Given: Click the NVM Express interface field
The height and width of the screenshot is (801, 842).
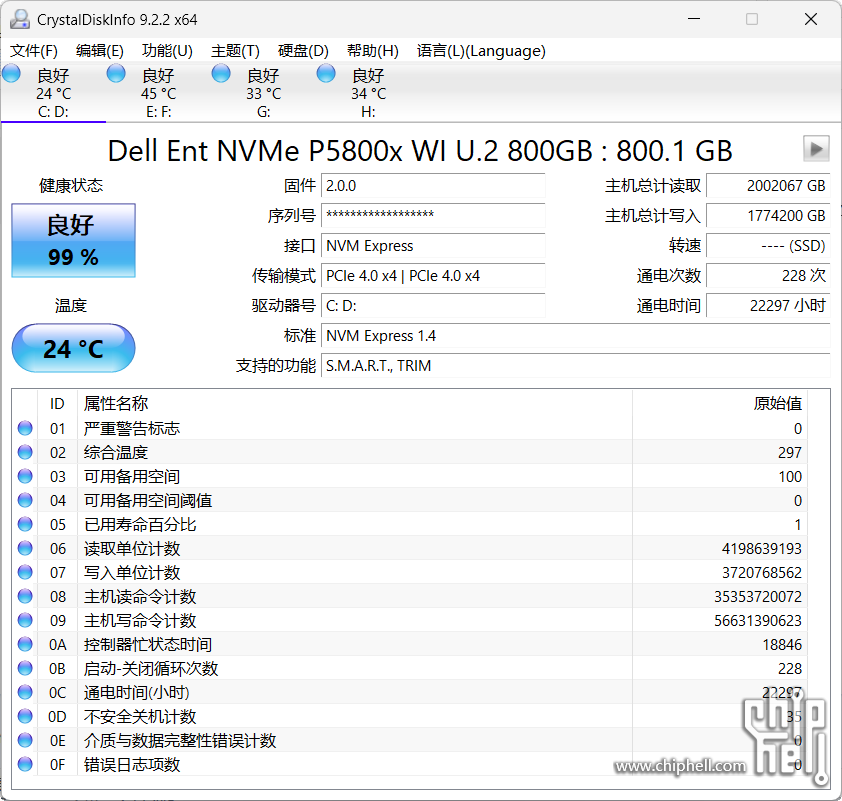Looking at the screenshot, I should pyautogui.click(x=433, y=246).
